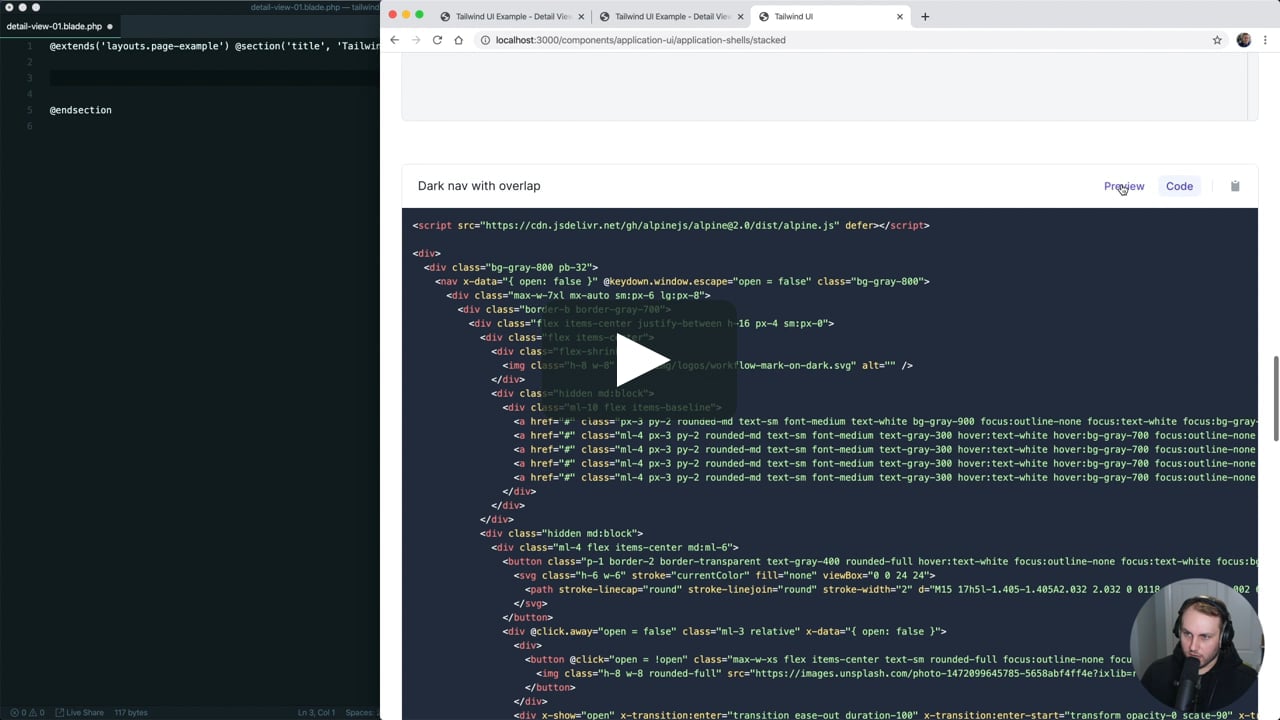The image size is (1280, 720).
Task: Close the second Tailwind UI Example tab
Action: (741, 16)
